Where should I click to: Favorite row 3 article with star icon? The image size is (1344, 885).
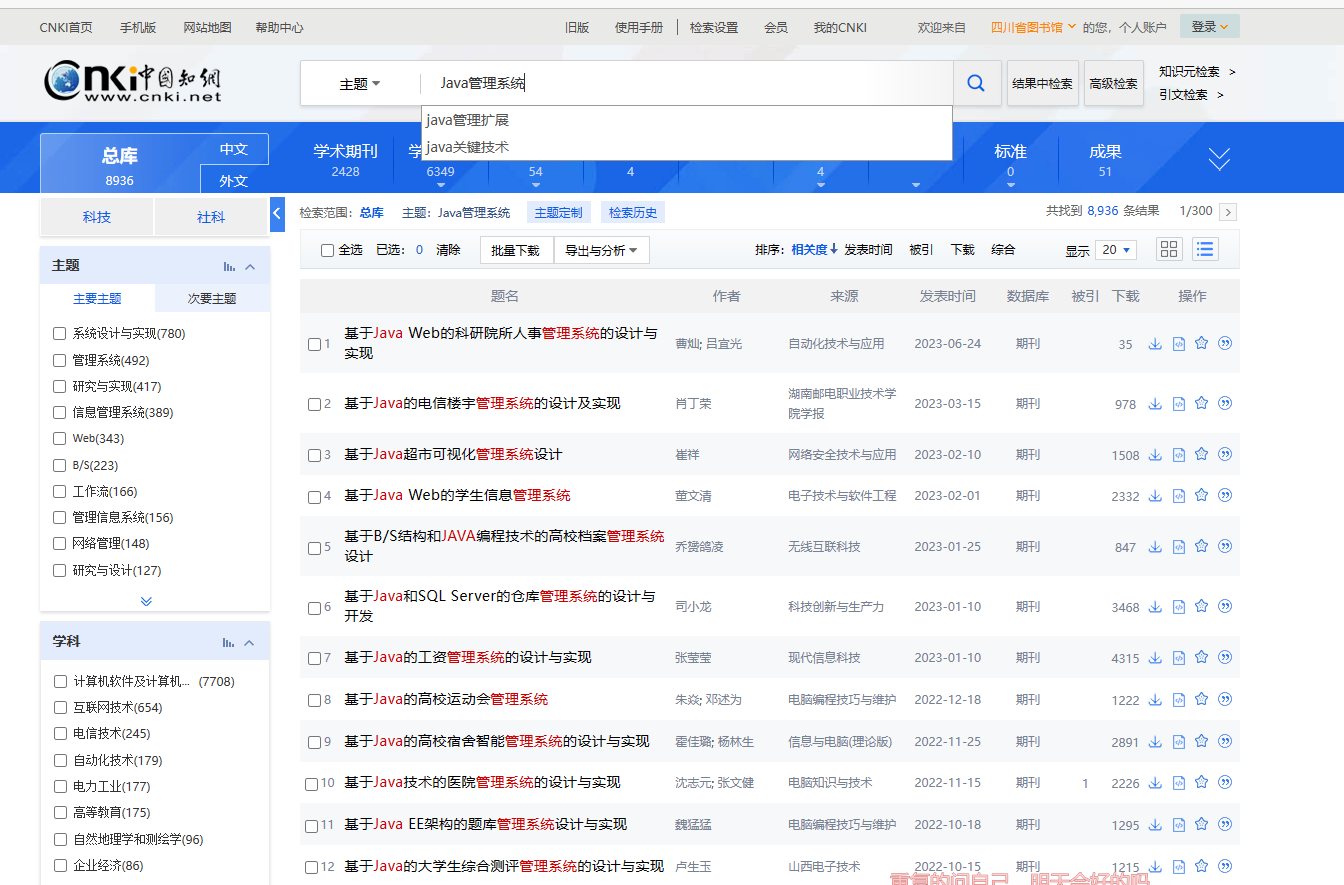pyautogui.click(x=1201, y=454)
